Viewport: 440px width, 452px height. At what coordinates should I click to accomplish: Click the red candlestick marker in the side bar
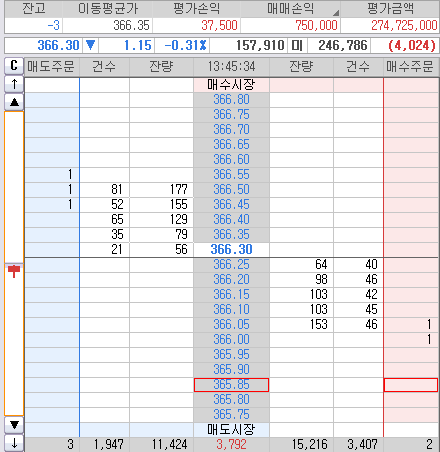14,271
